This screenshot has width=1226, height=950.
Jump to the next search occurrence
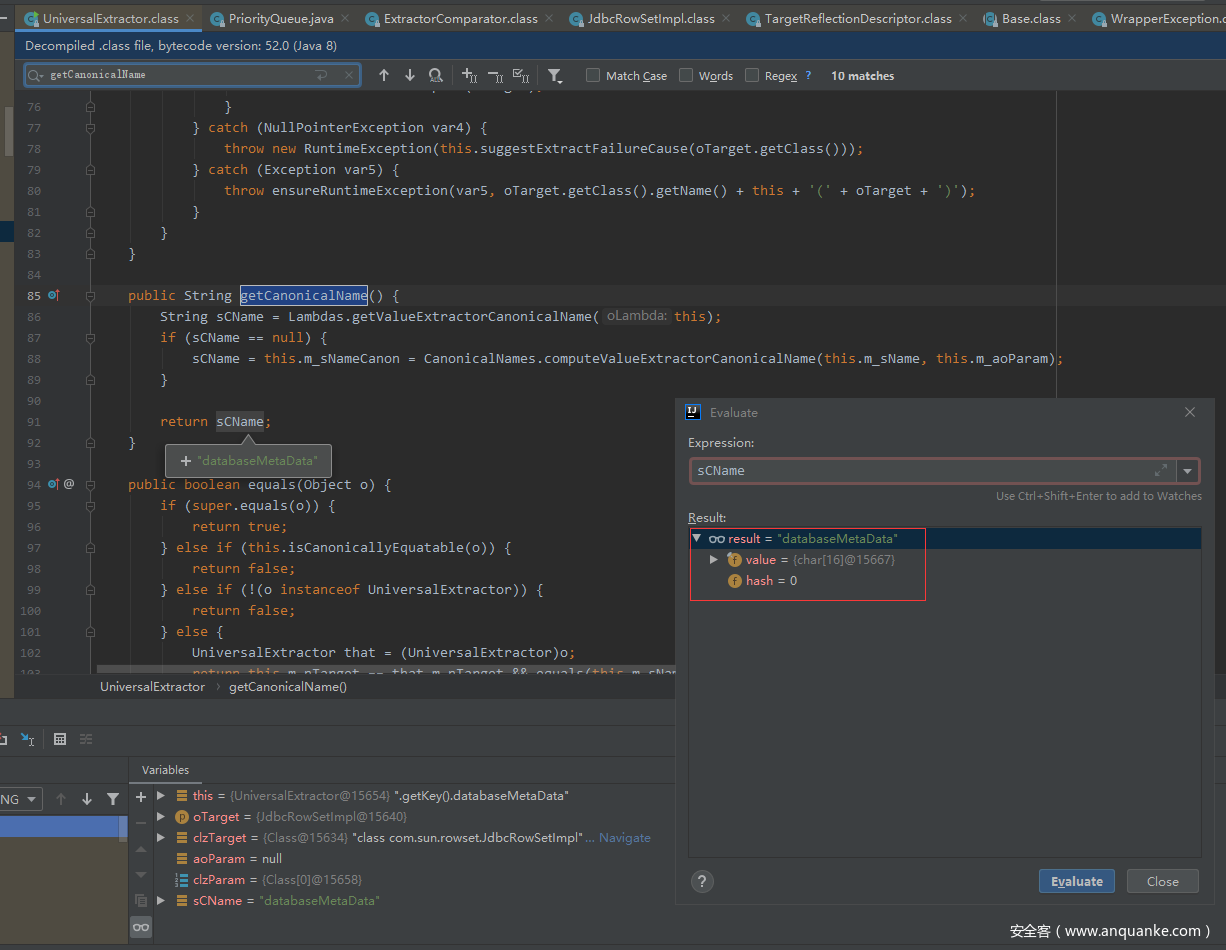[x=409, y=76]
